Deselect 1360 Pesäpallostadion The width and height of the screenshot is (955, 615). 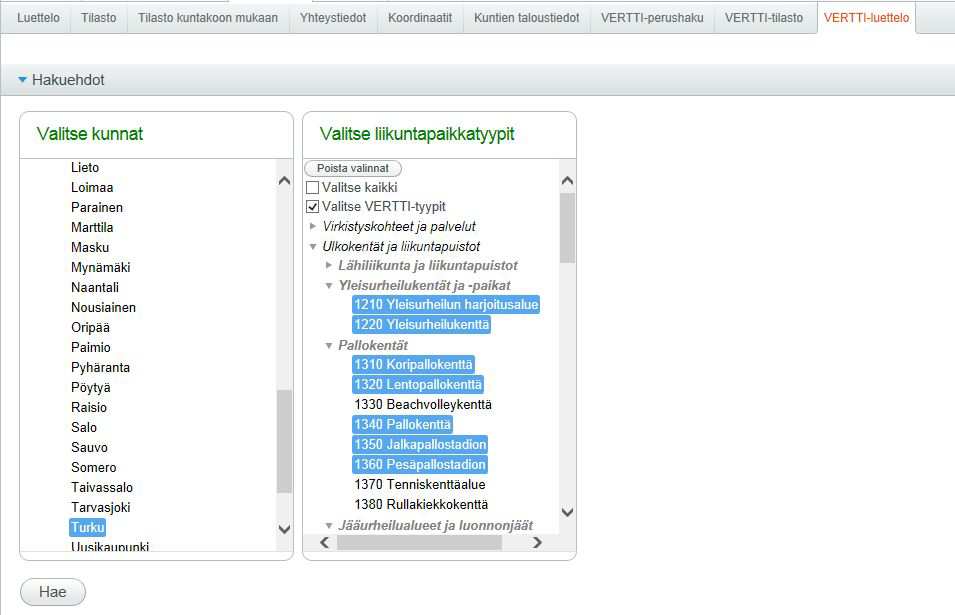(420, 465)
